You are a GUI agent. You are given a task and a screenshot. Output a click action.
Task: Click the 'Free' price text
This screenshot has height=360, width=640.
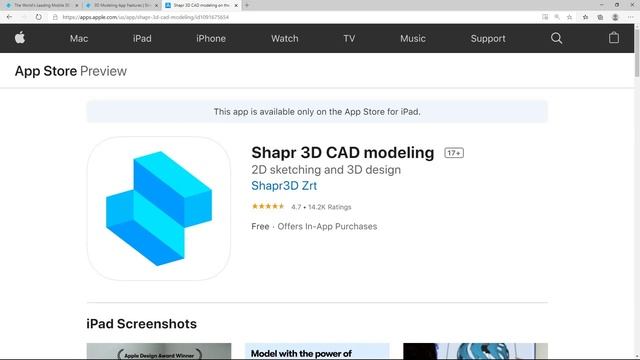[x=260, y=227]
